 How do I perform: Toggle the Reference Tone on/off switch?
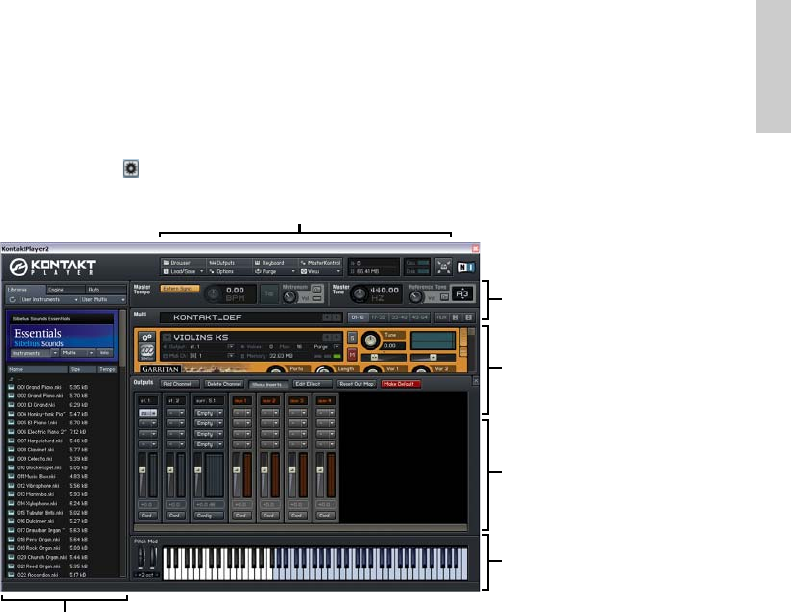(x=443, y=297)
